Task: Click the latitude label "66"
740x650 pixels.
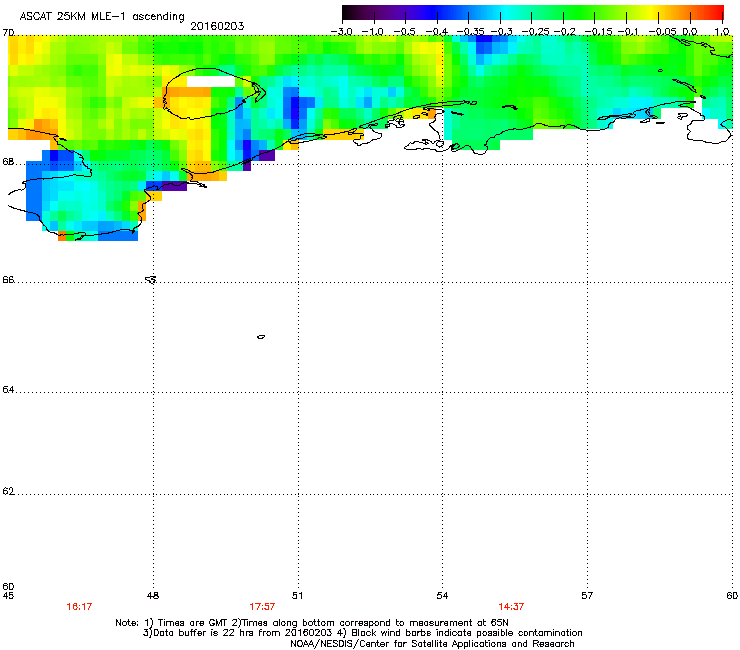Action: (8, 279)
